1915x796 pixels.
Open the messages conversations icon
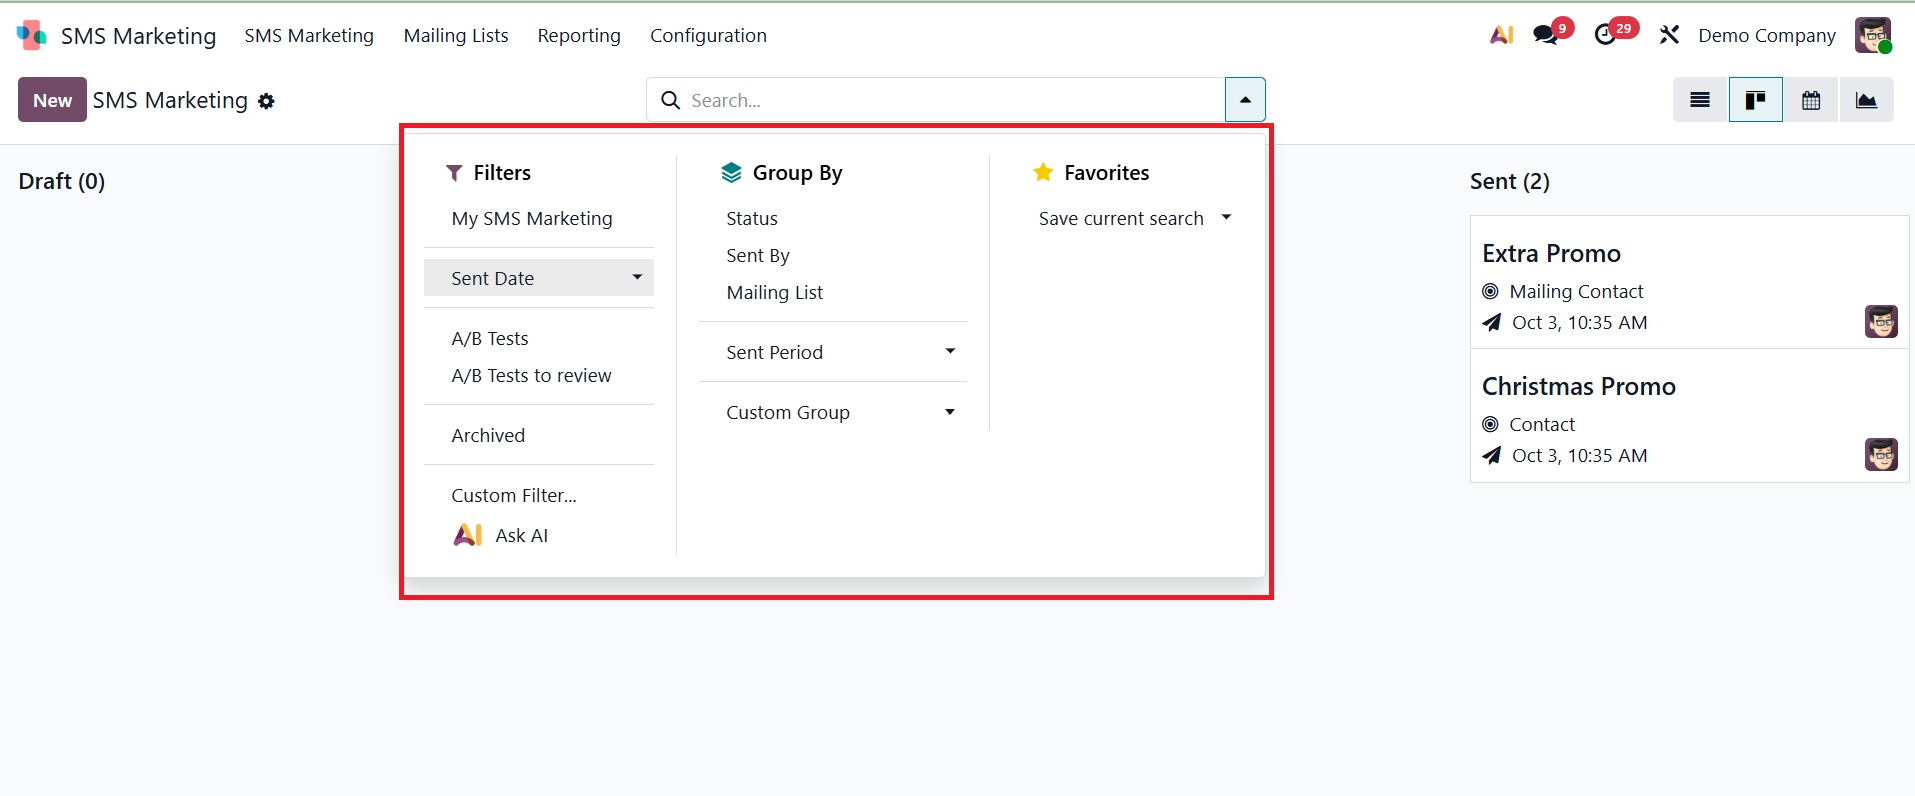point(1546,35)
